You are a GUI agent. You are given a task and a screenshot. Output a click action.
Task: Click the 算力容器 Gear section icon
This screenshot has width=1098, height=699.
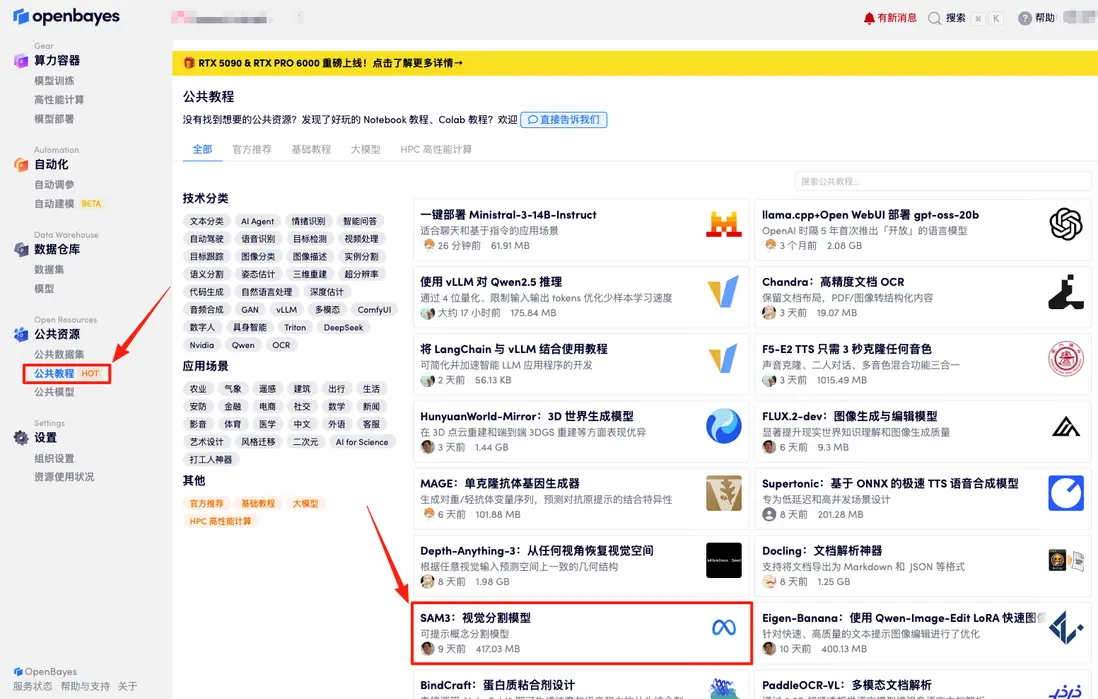(21, 61)
